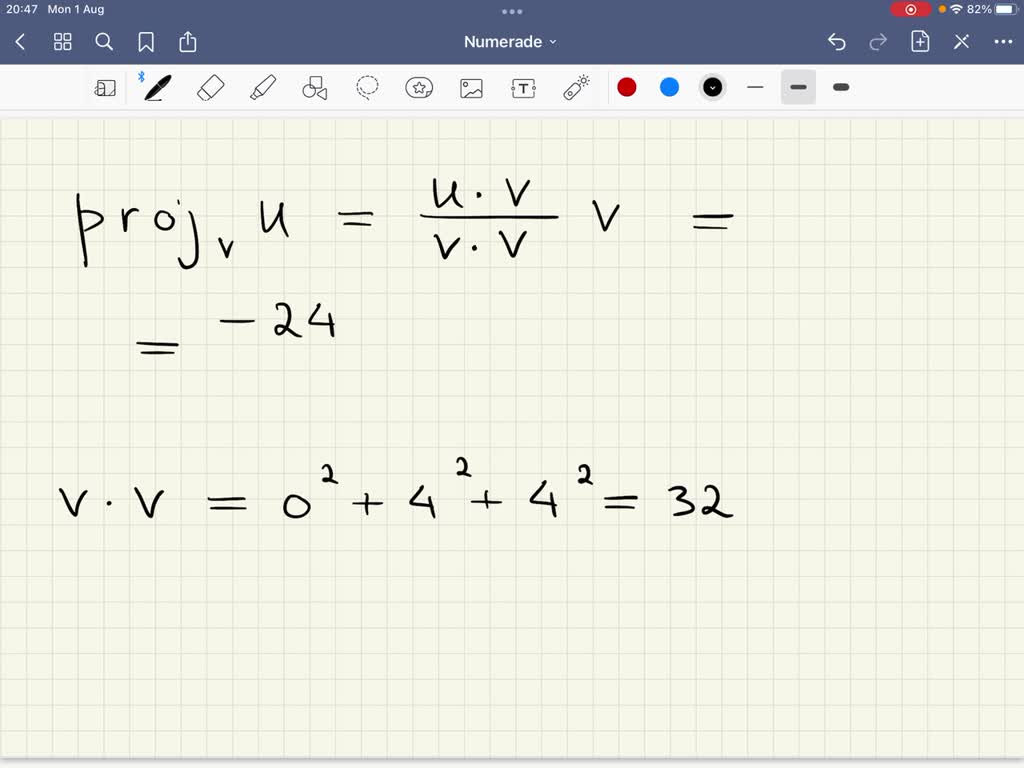Open the page thumbnails grid view
The height and width of the screenshot is (768, 1024).
click(x=63, y=42)
